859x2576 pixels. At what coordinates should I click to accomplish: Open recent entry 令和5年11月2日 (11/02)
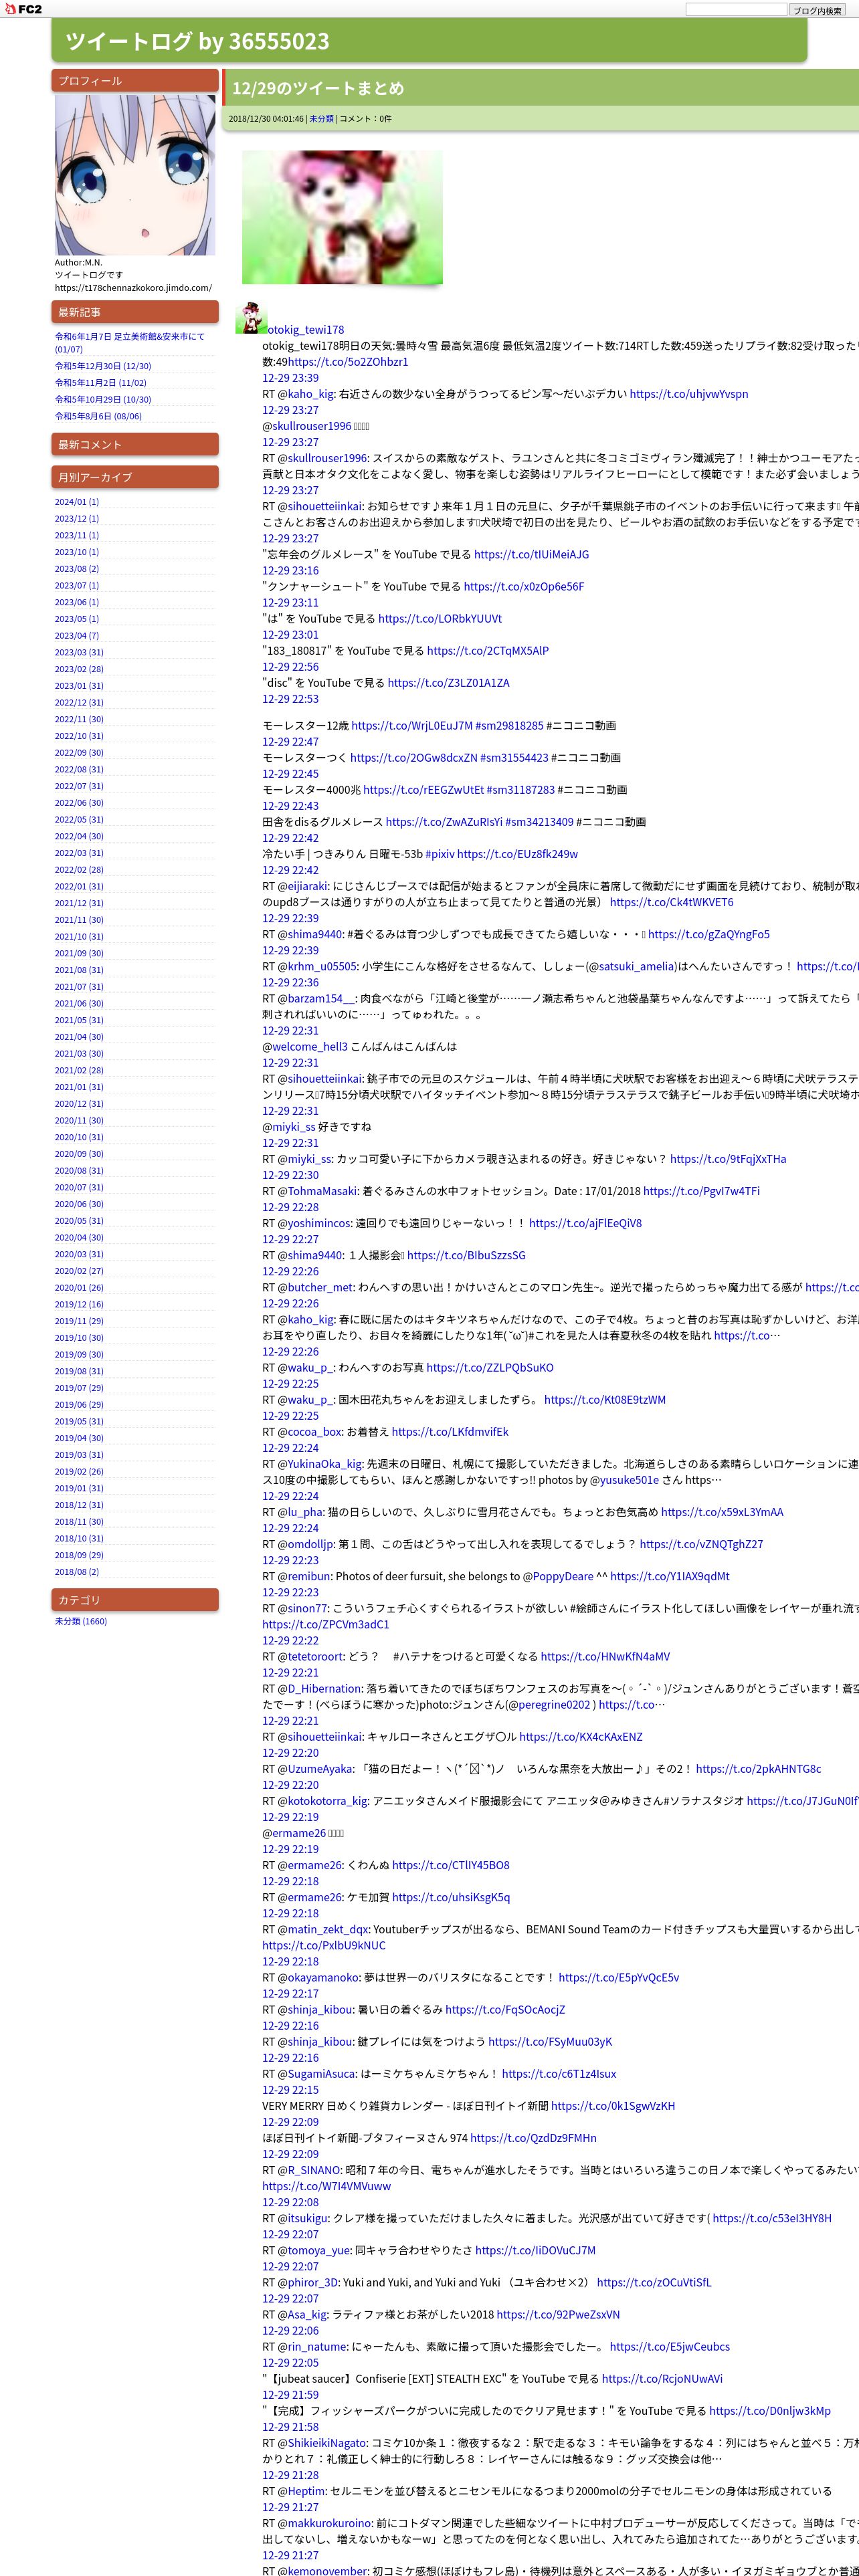pyautogui.click(x=100, y=382)
